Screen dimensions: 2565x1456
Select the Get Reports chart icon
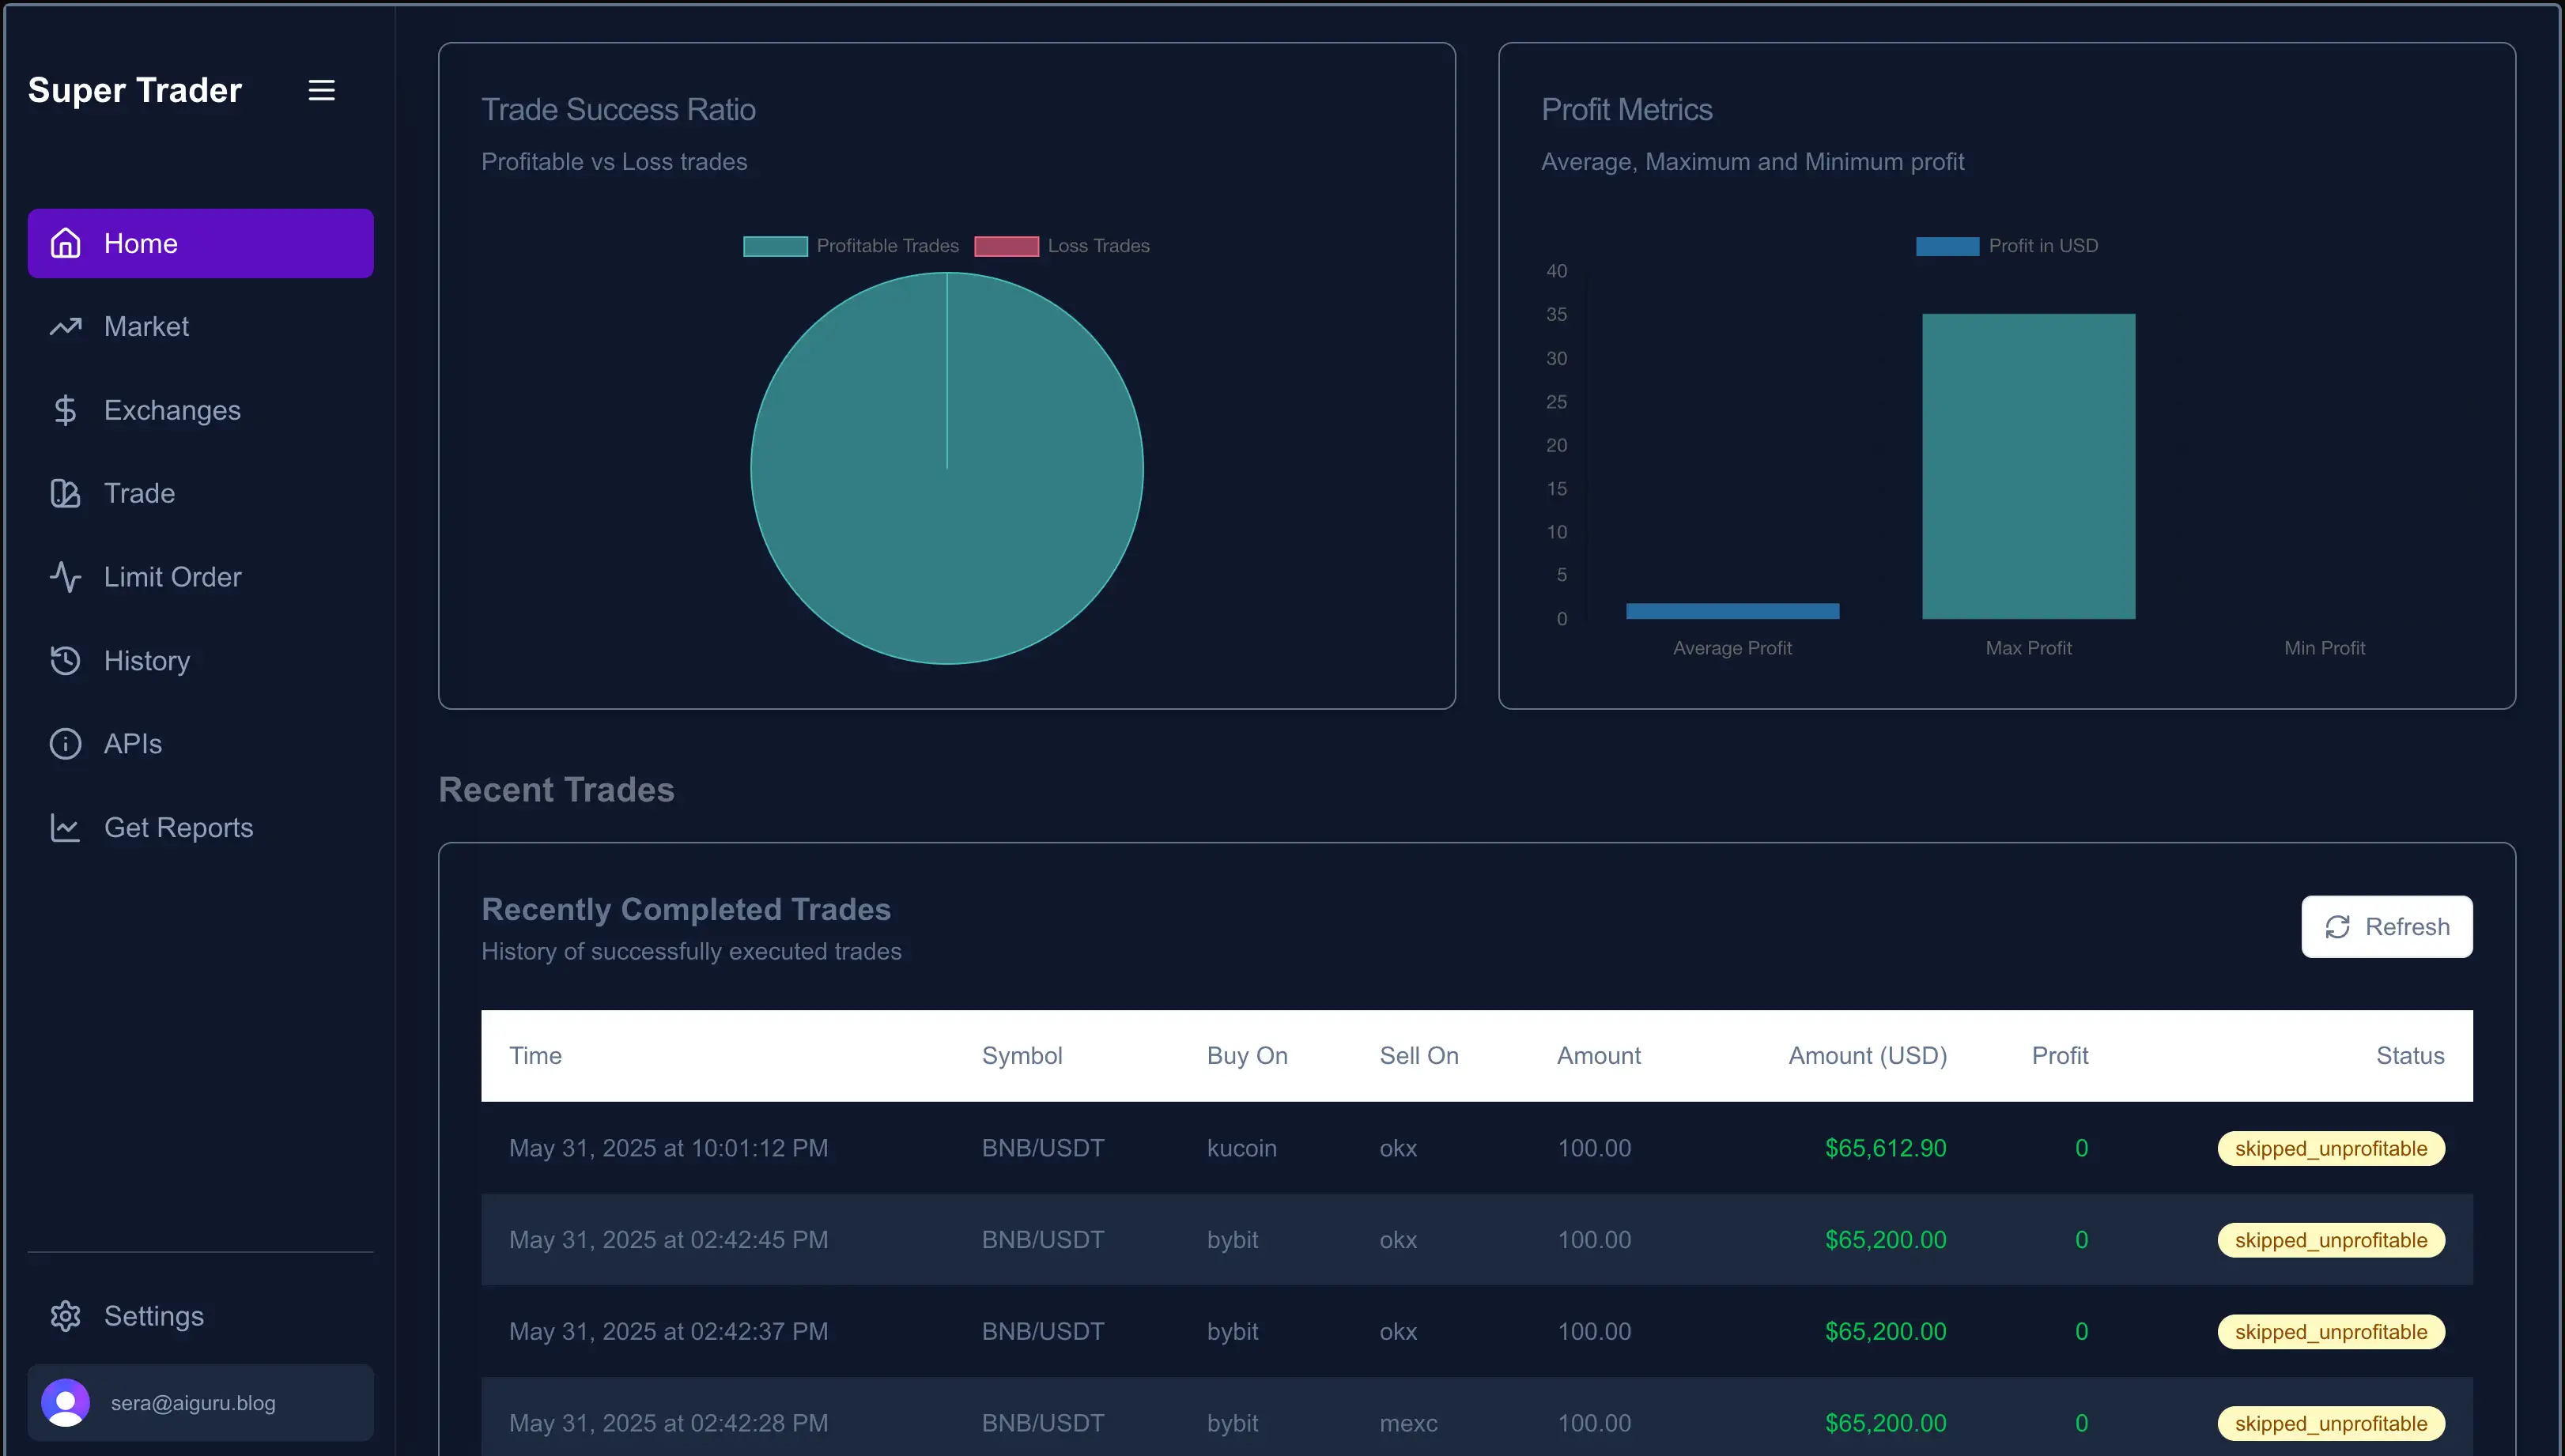coord(65,827)
